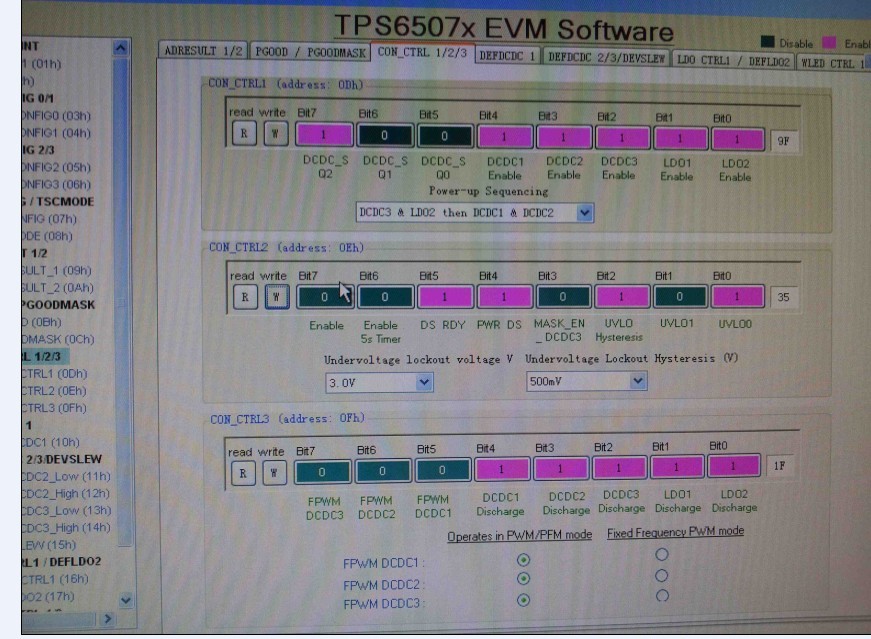Open the DEFDCDC 1 tab
This screenshot has width=871, height=639.
507,56
